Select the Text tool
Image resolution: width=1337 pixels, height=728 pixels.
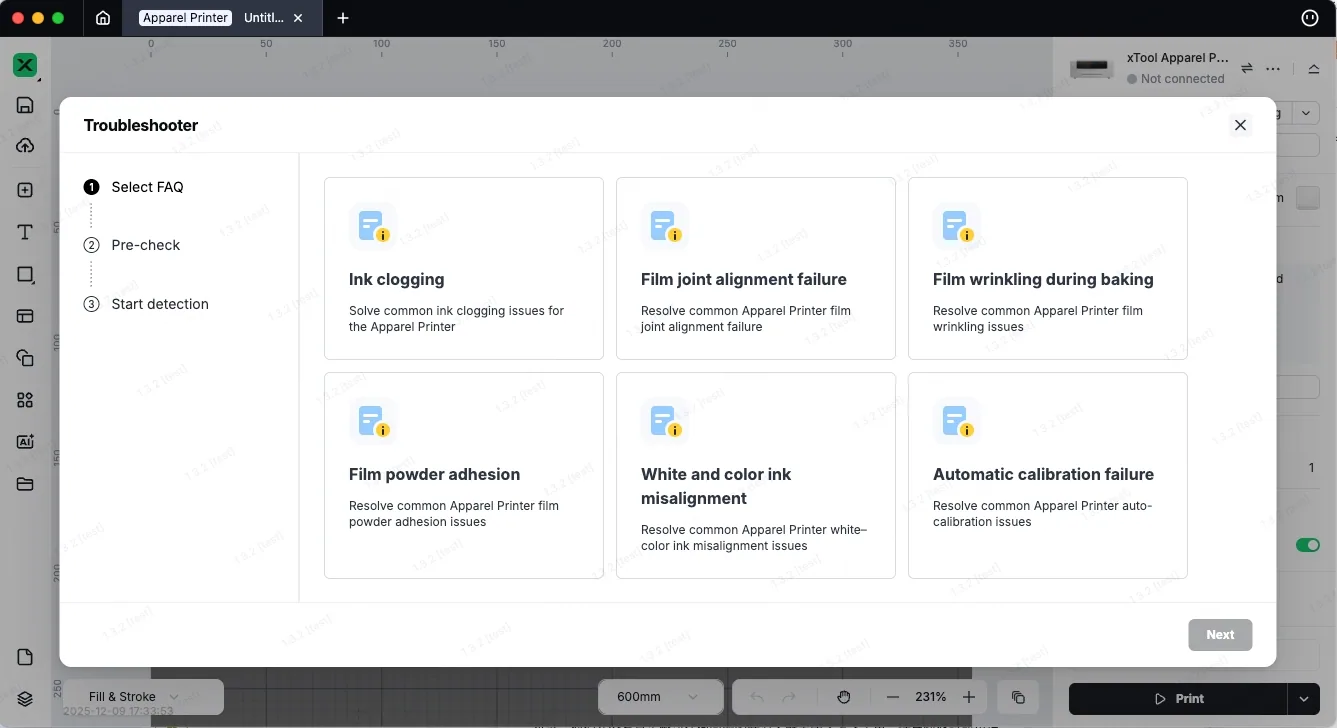(25, 232)
